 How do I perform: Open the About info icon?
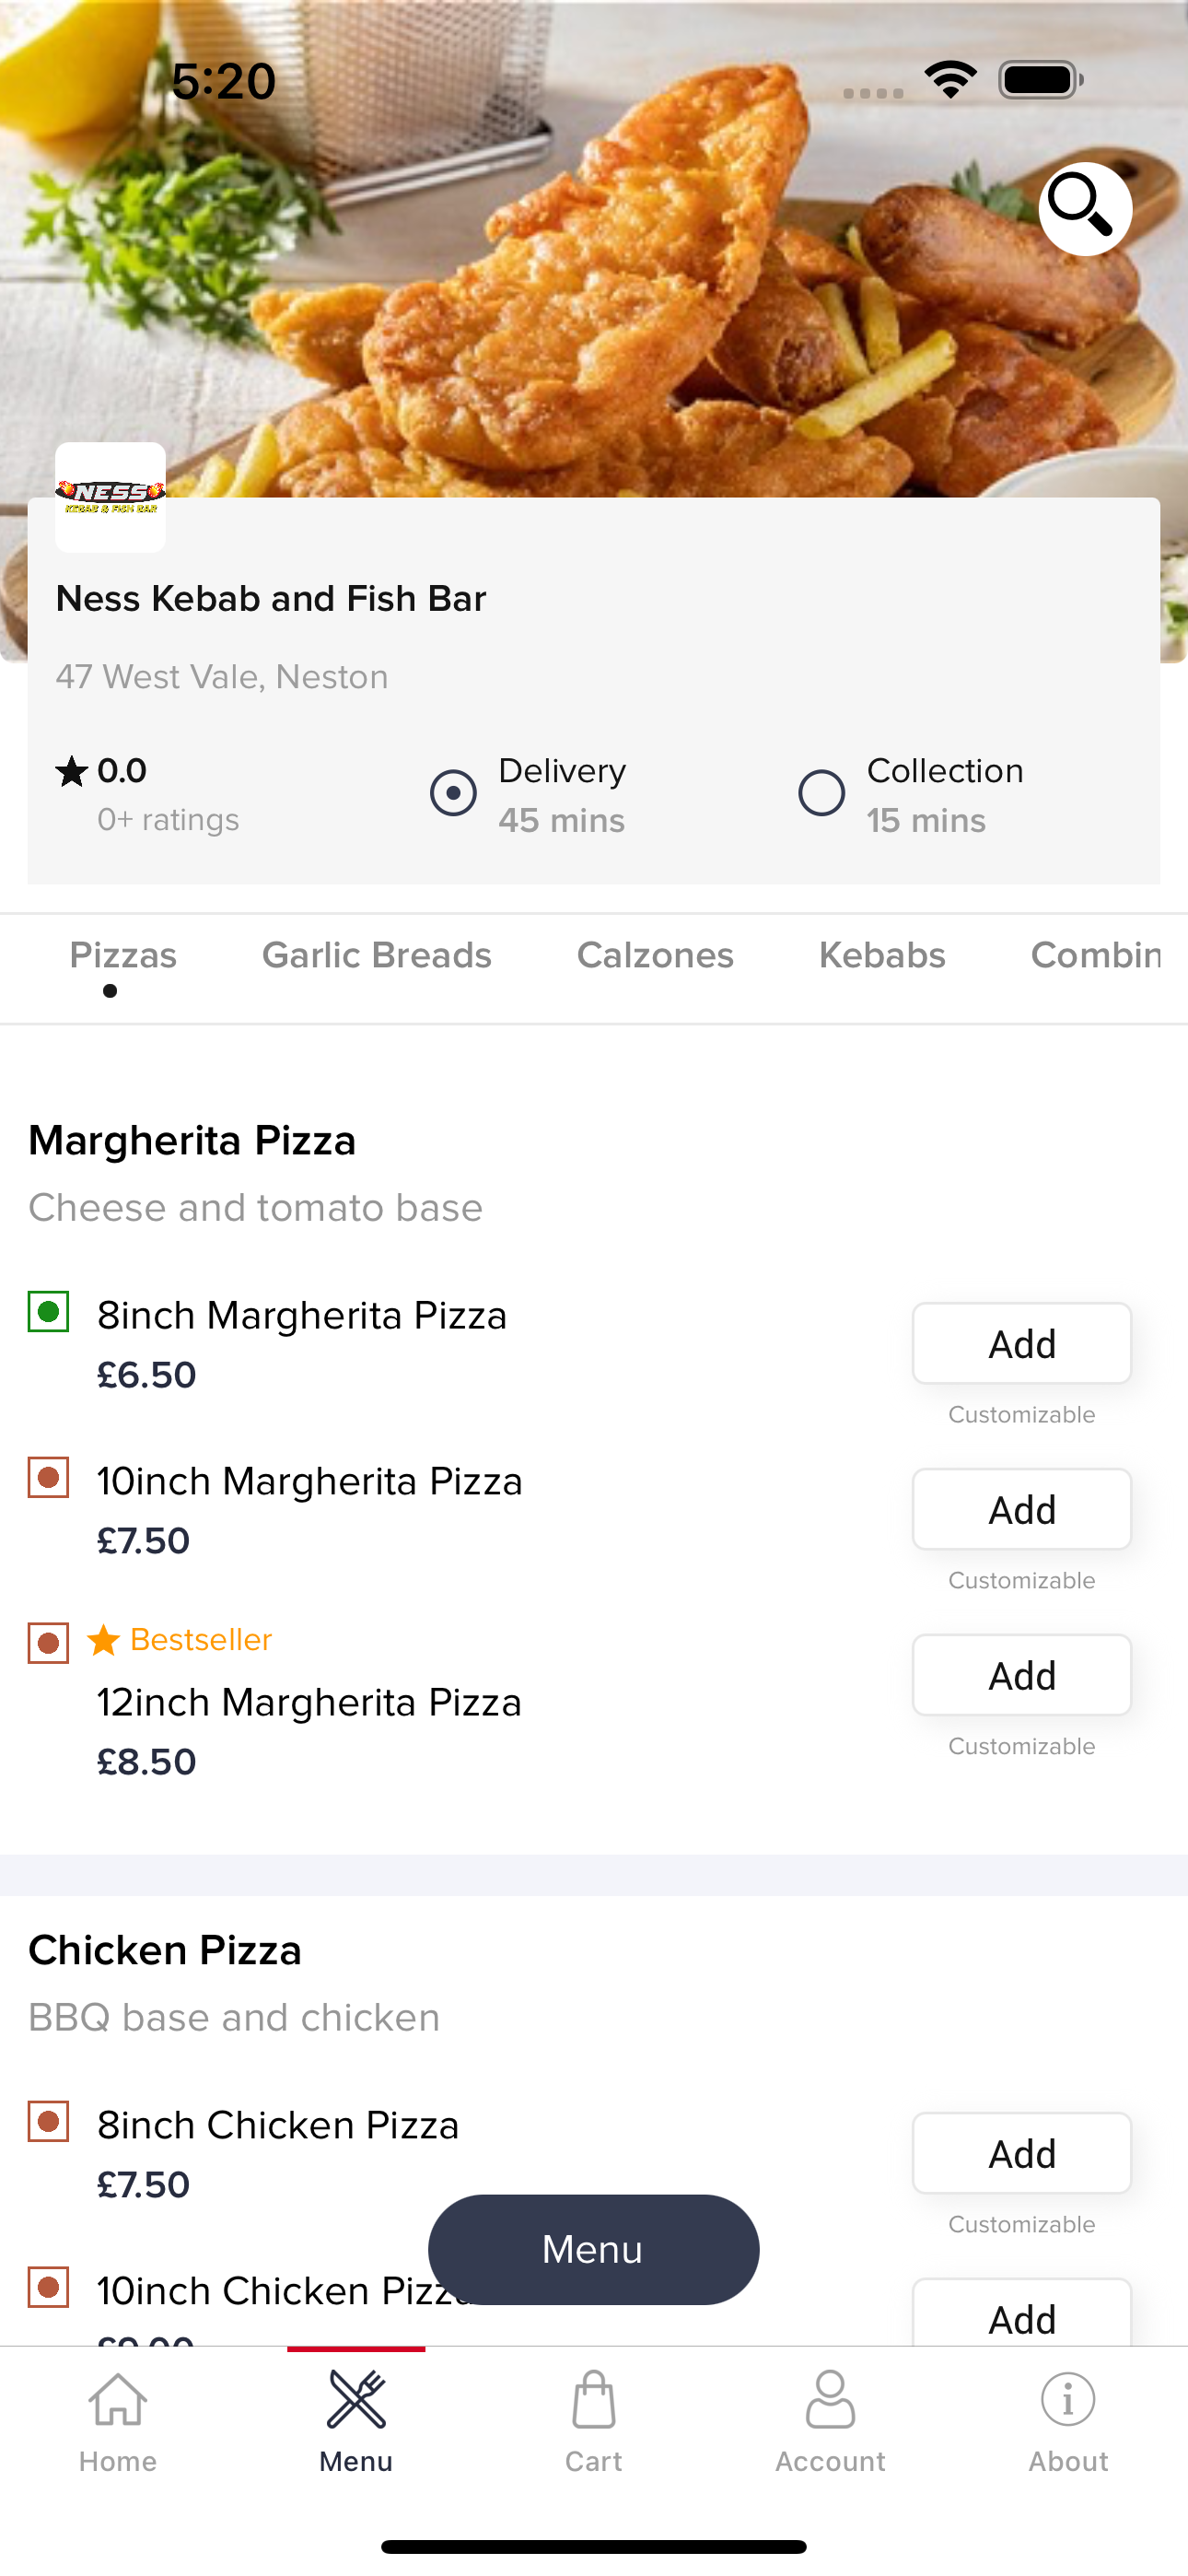click(1068, 2400)
